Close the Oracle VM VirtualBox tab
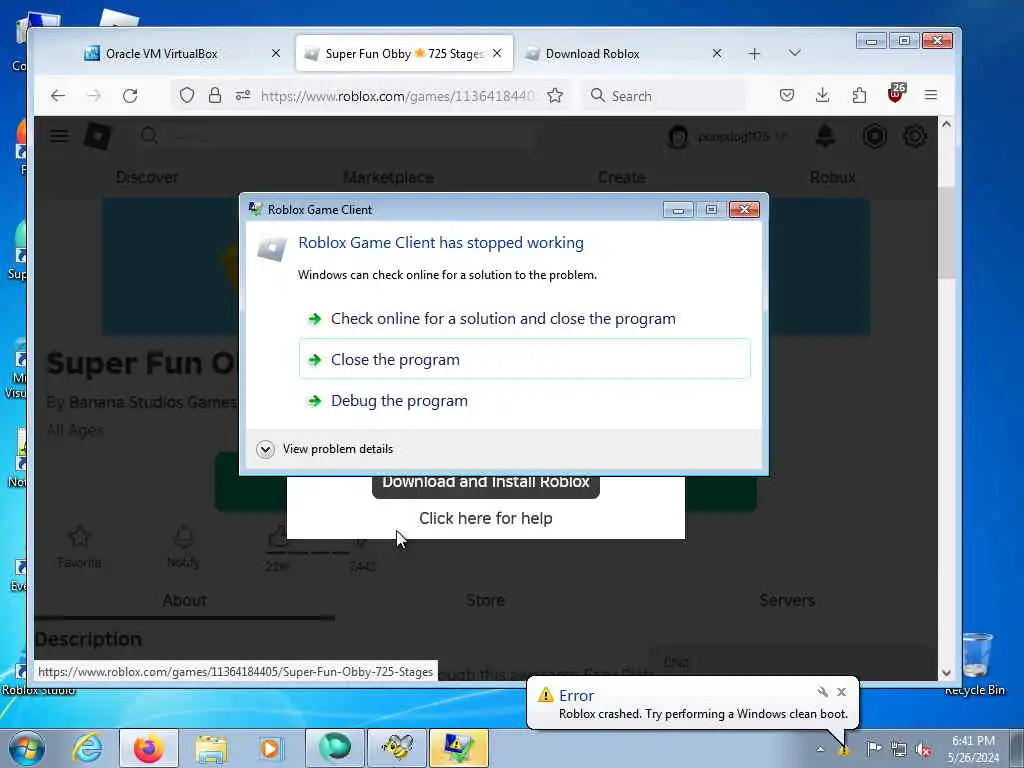The height and width of the screenshot is (768, 1024). [276, 54]
